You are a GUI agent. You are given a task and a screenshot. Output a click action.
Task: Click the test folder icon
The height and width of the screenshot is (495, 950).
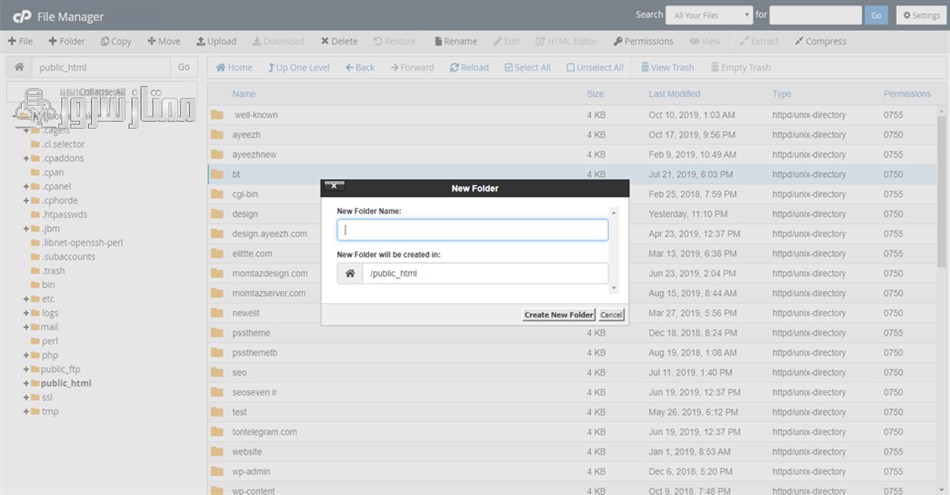click(x=217, y=412)
